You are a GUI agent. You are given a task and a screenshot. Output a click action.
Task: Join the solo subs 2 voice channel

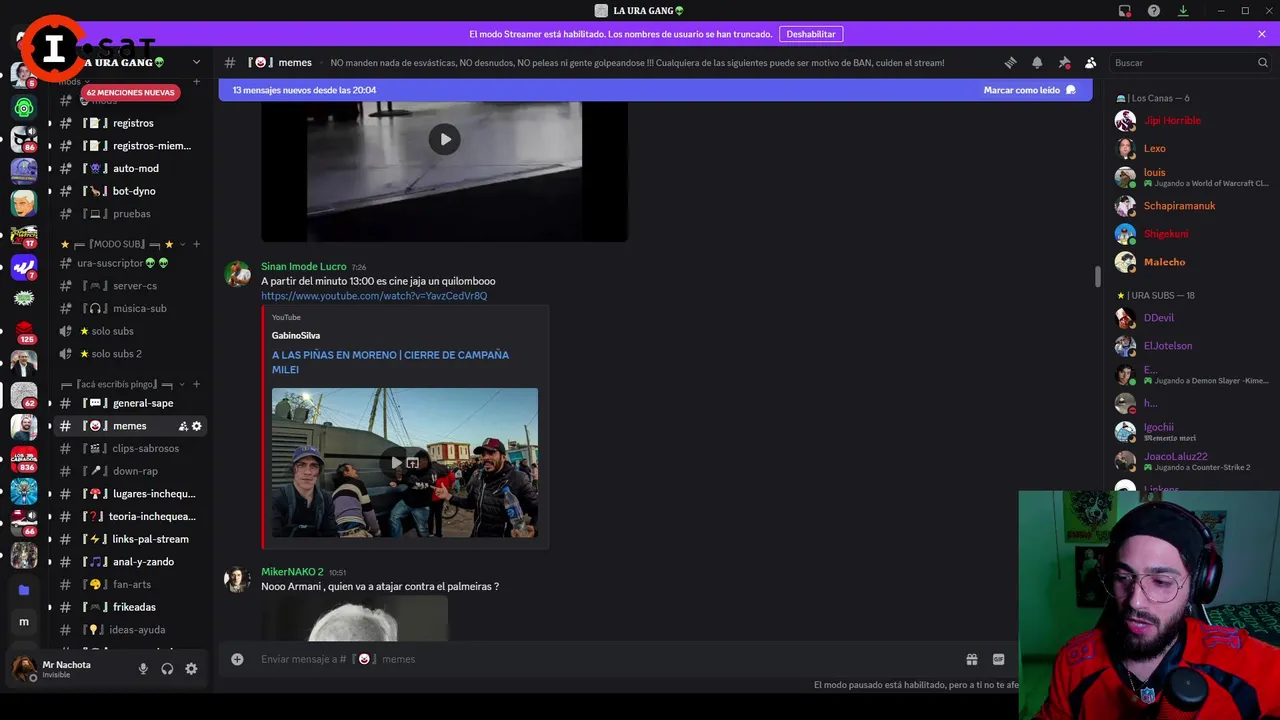[130, 354]
